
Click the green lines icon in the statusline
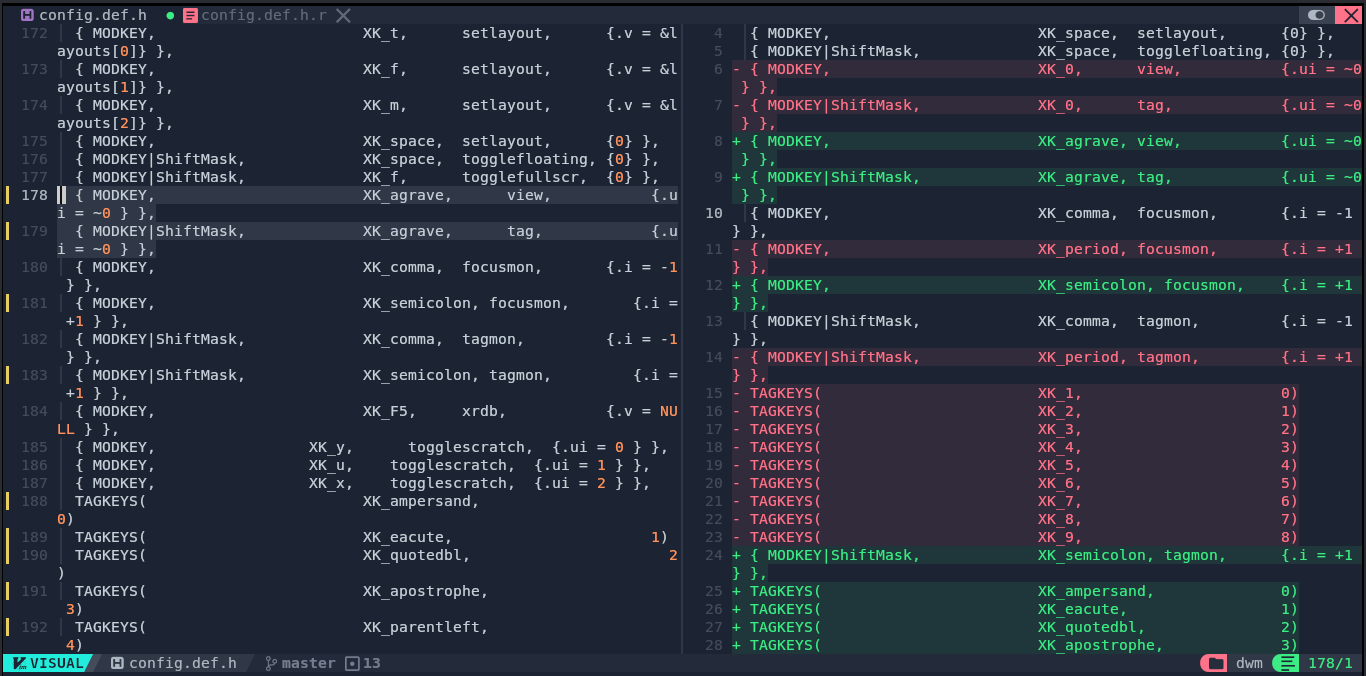tap(1286, 663)
